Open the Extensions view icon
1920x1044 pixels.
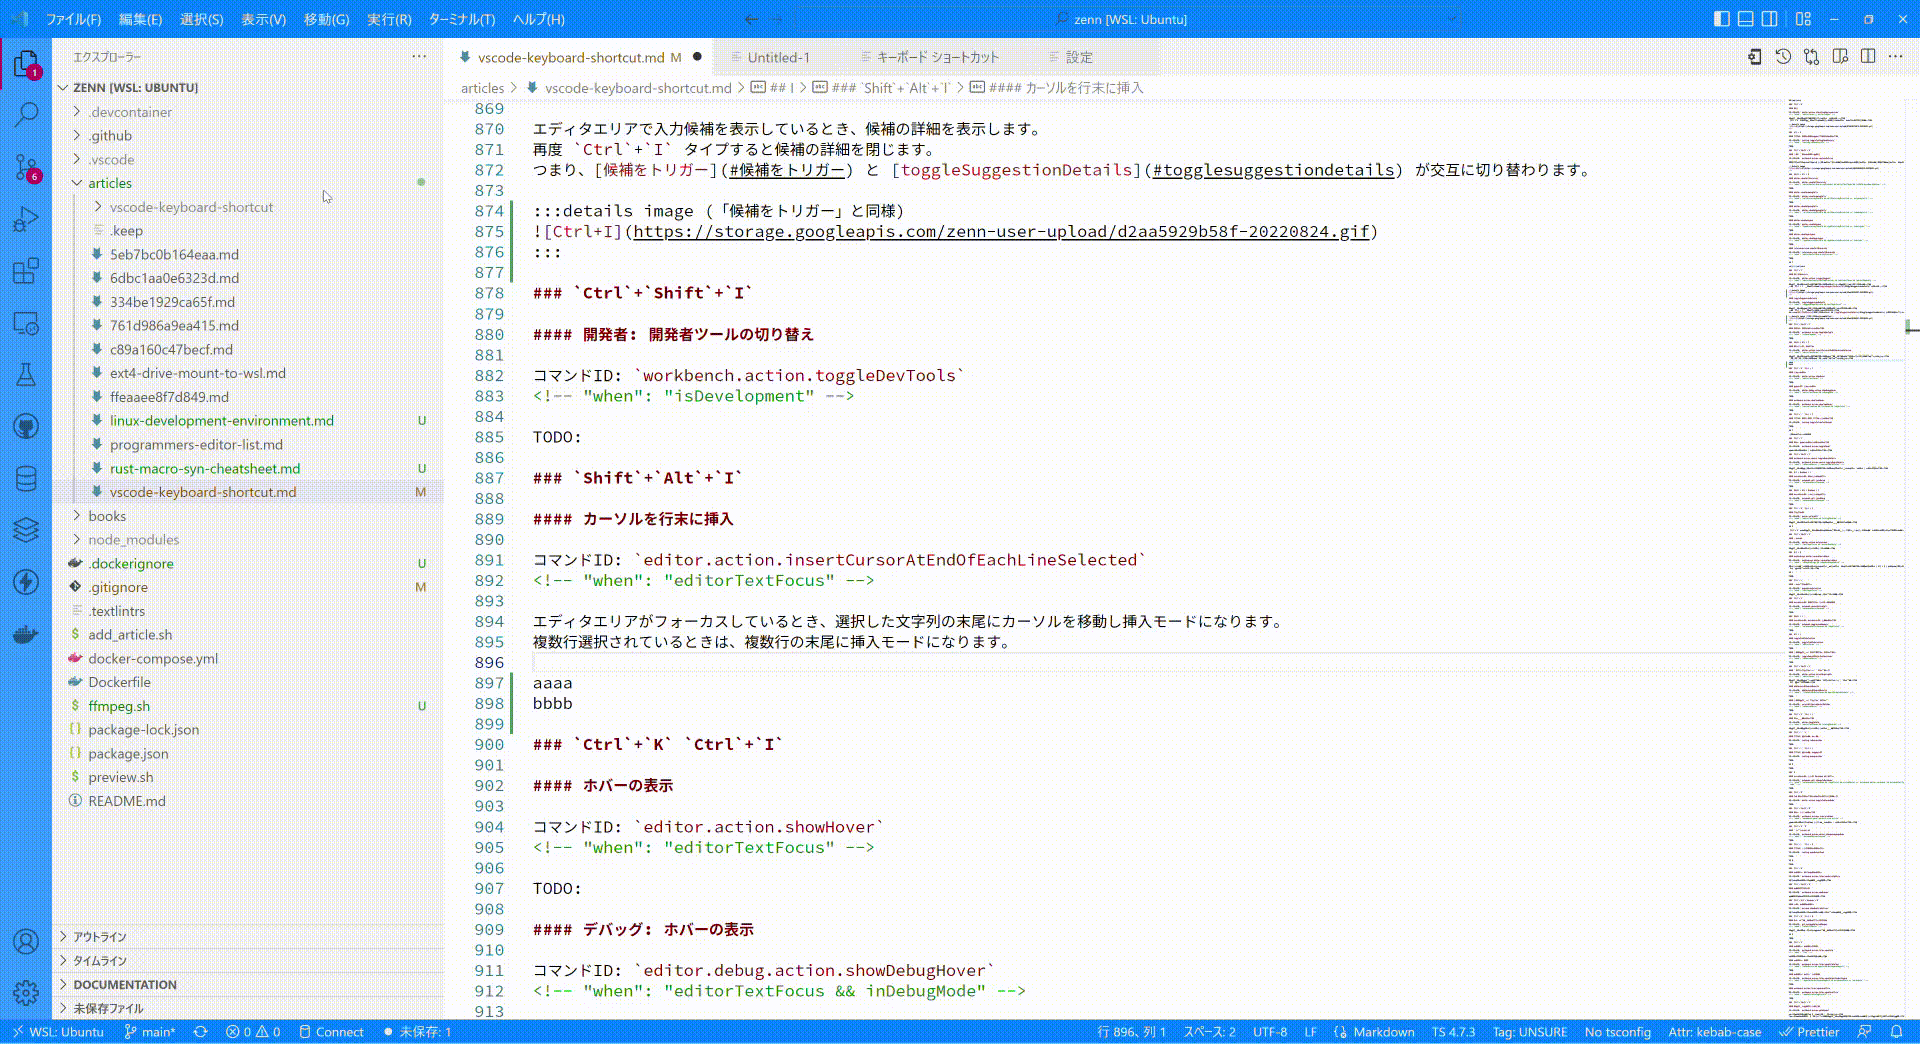pyautogui.click(x=26, y=271)
